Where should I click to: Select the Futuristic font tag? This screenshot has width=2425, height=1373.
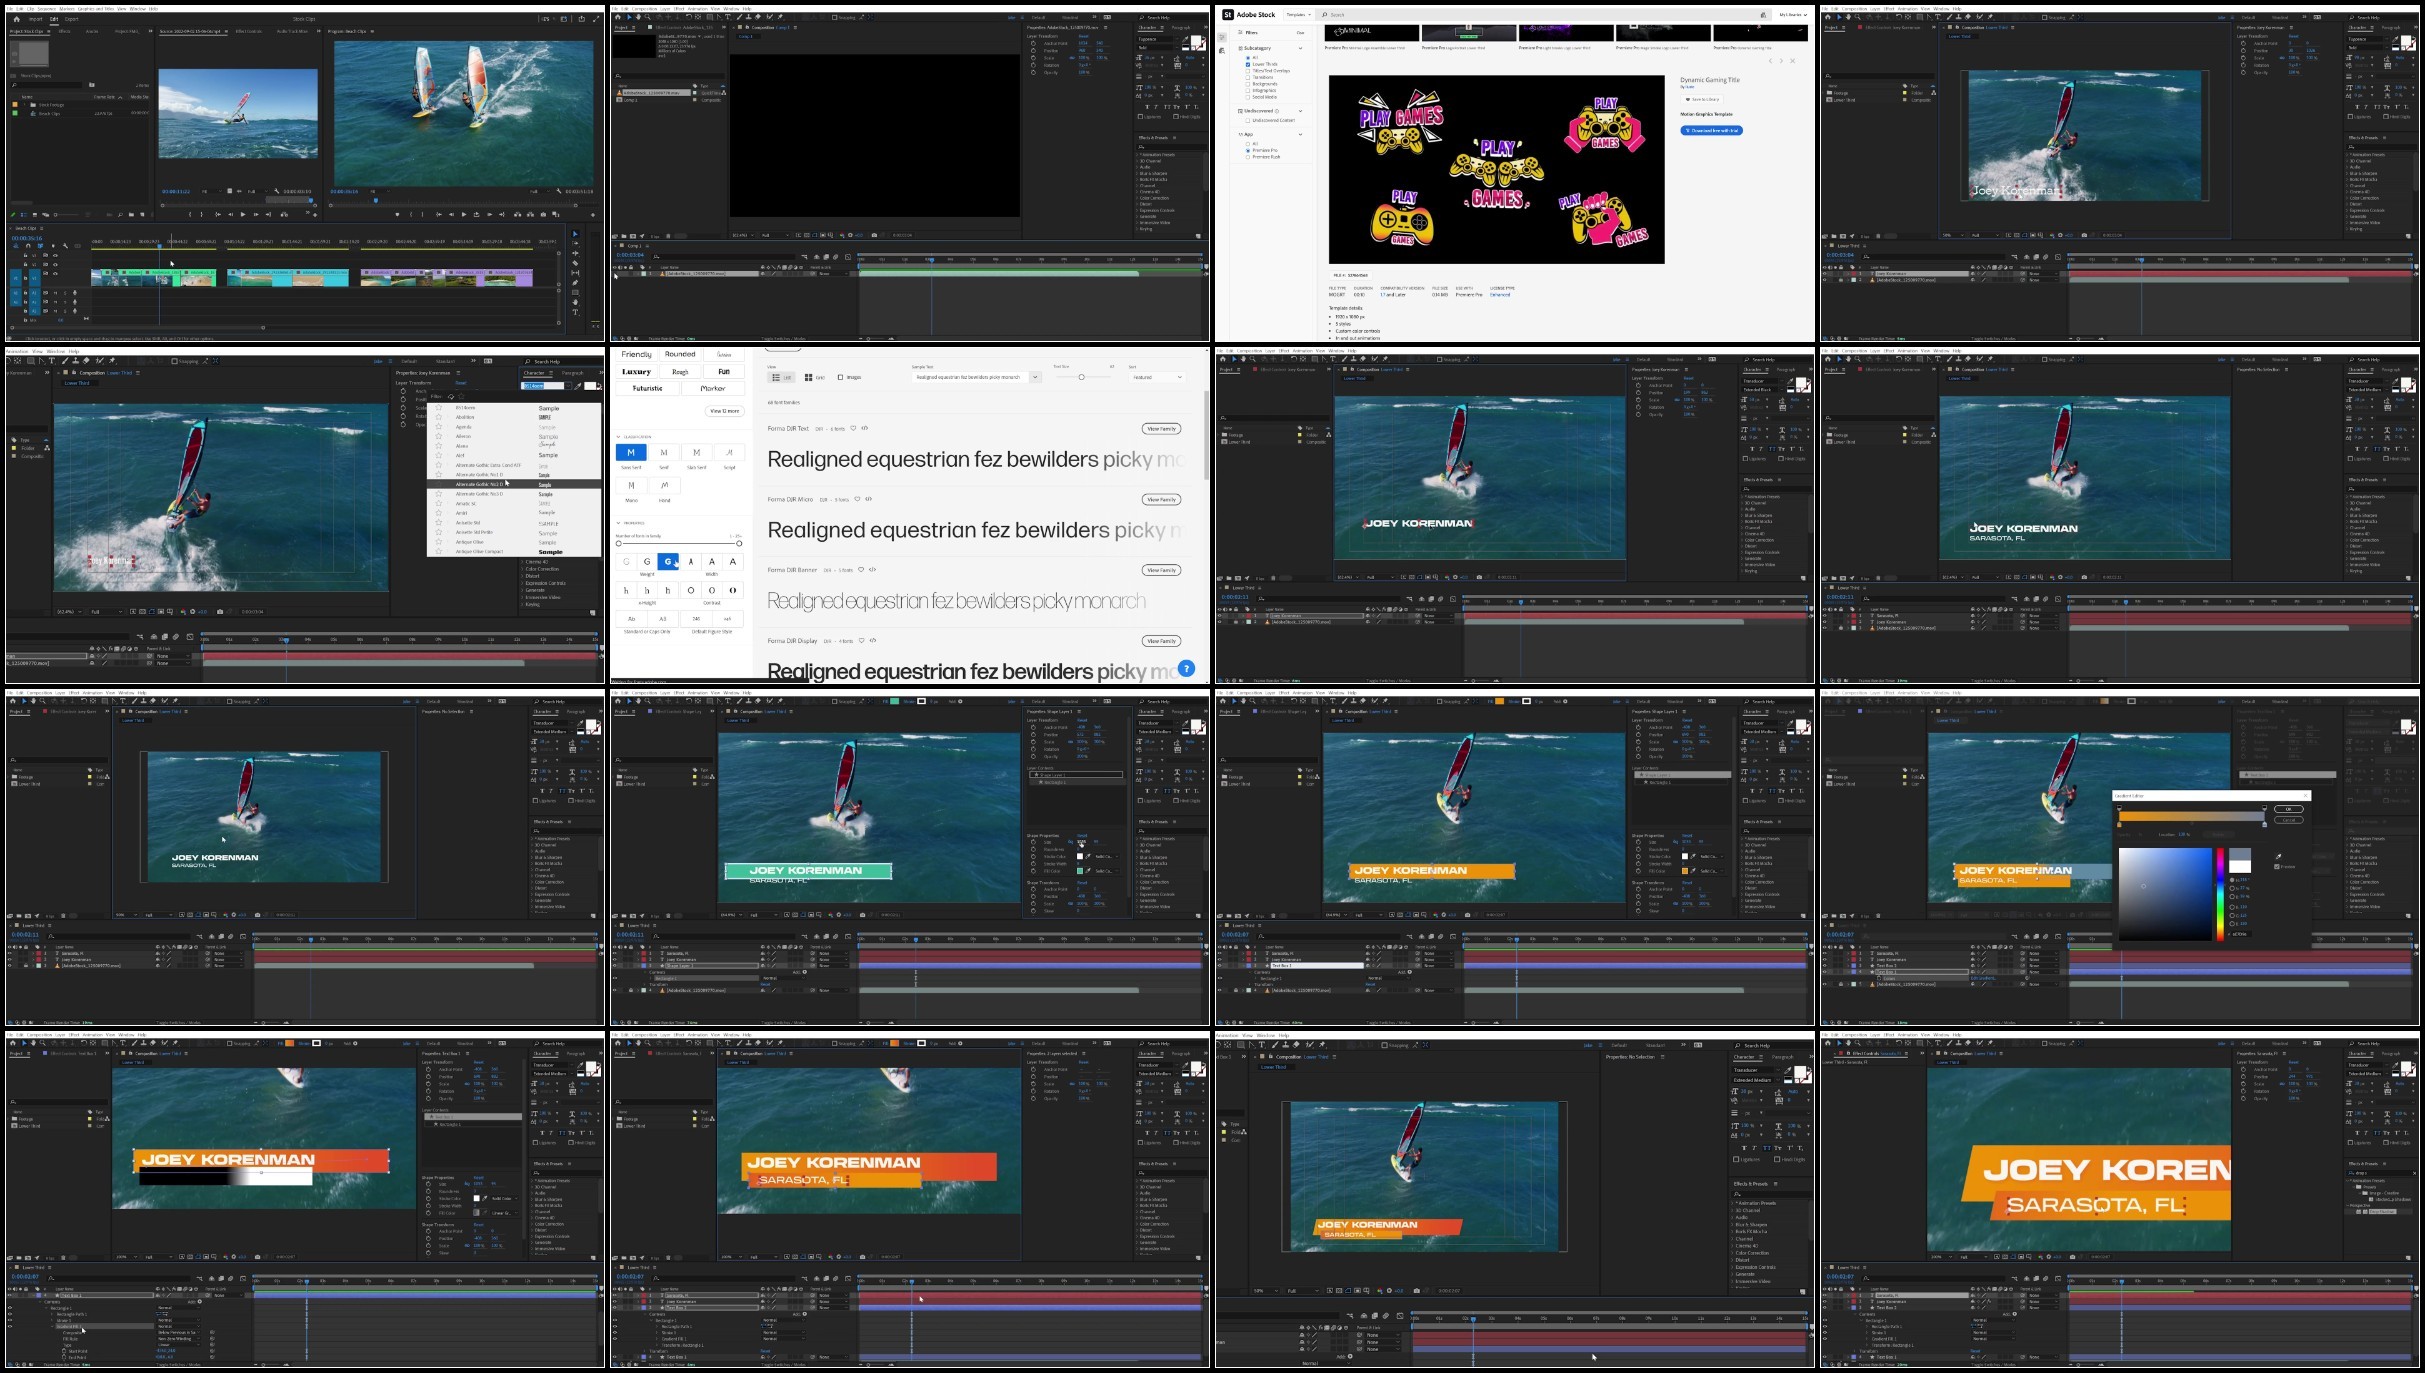[x=647, y=388]
